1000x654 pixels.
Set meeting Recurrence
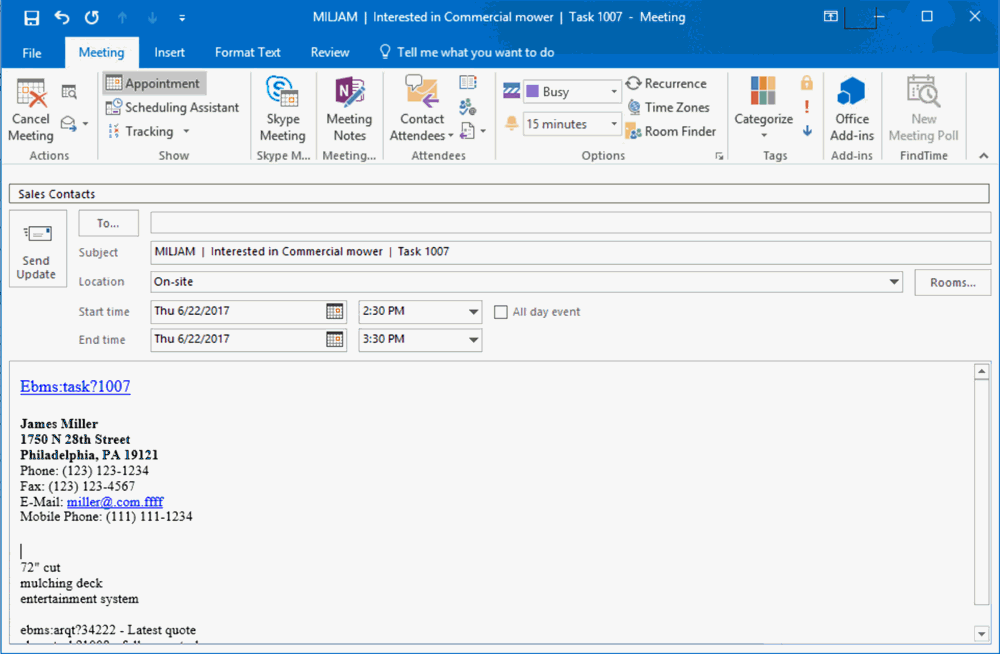point(666,84)
